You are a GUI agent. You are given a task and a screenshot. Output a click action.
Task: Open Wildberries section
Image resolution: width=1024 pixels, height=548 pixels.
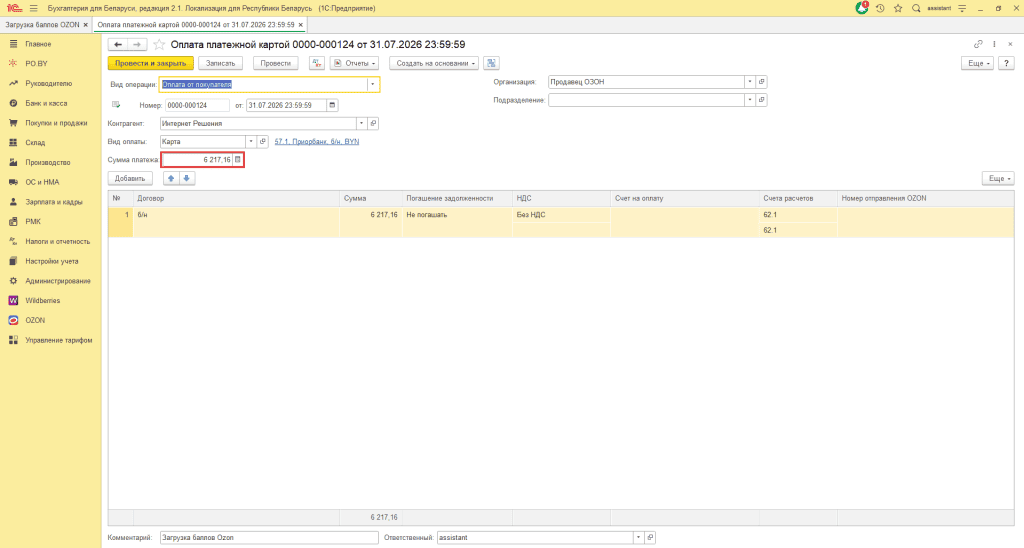(x=42, y=300)
